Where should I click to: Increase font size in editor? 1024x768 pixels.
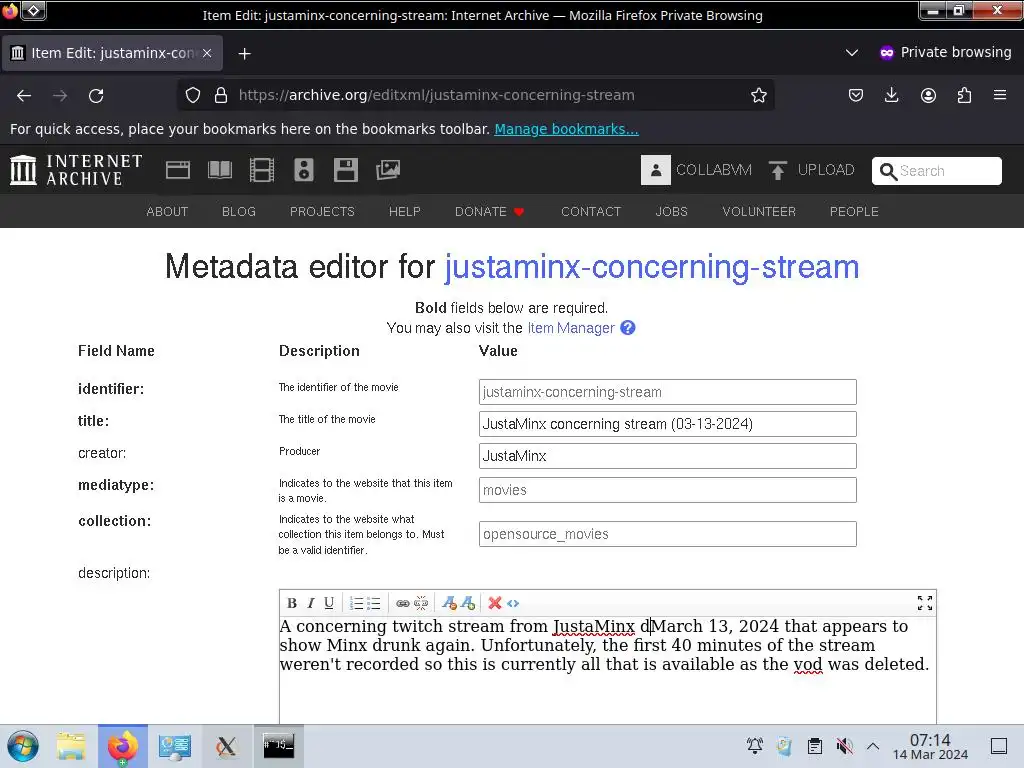tap(468, 603)
